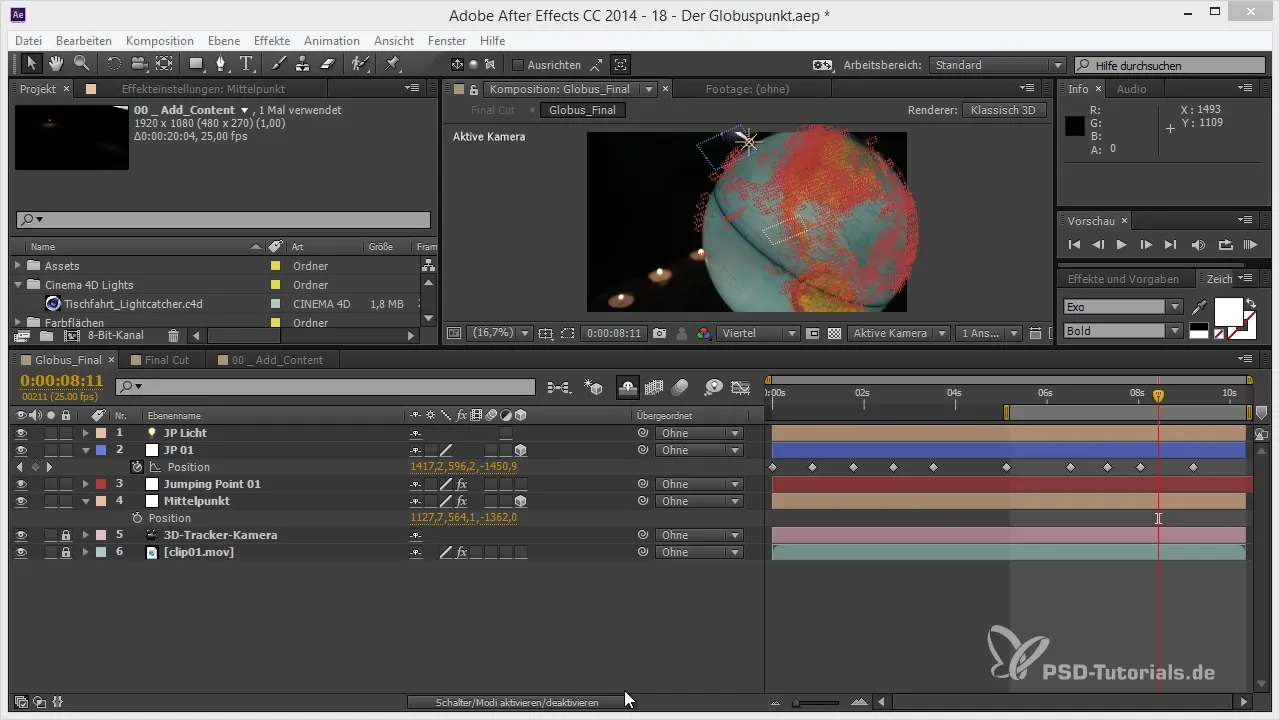1280x720 pixels.
Task: Click the region of interest icon
Action: 567,333
